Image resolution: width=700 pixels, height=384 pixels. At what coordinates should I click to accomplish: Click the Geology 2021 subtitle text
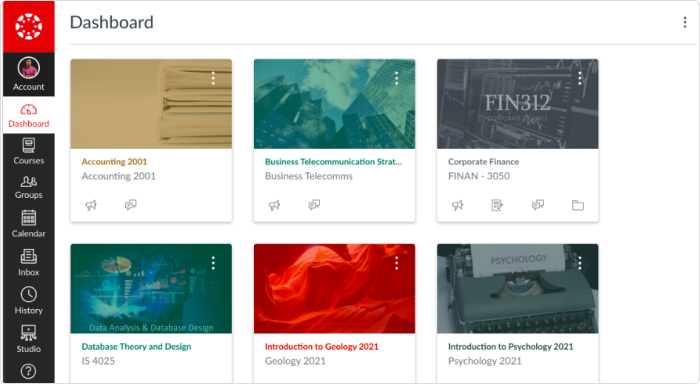(x=296, y=361)
